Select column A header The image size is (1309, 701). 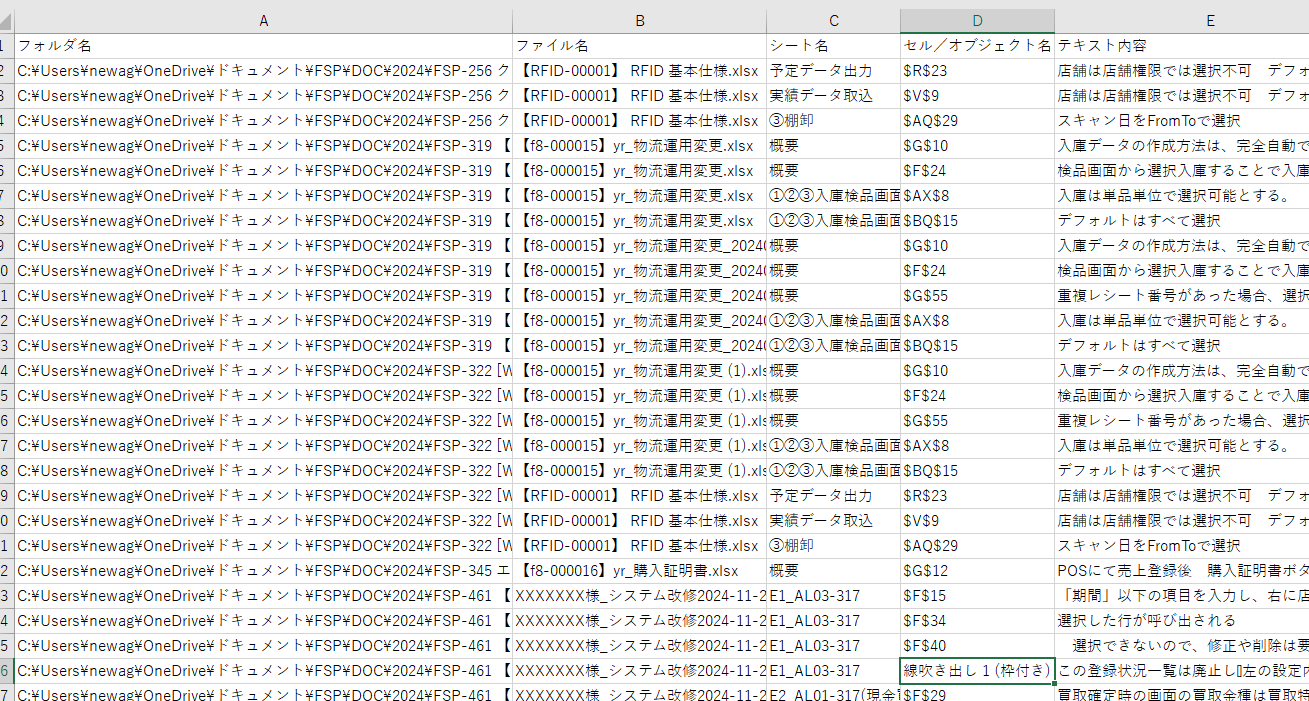(263, 21)
